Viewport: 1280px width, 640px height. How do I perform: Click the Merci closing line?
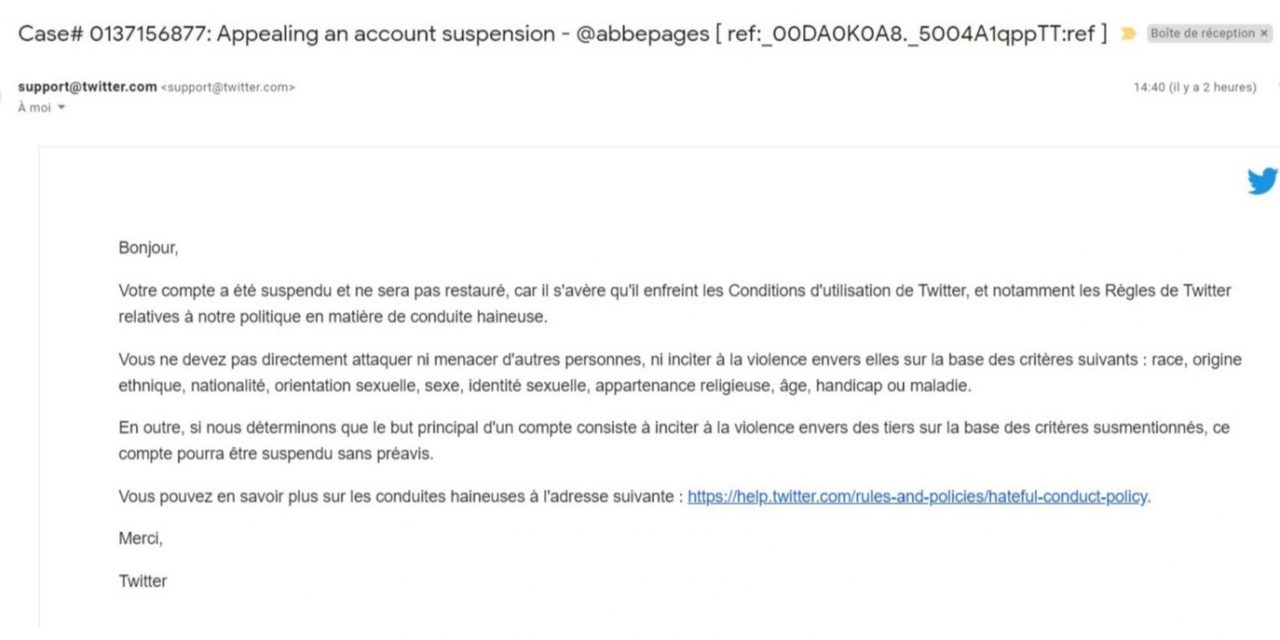tap(140, 538)
